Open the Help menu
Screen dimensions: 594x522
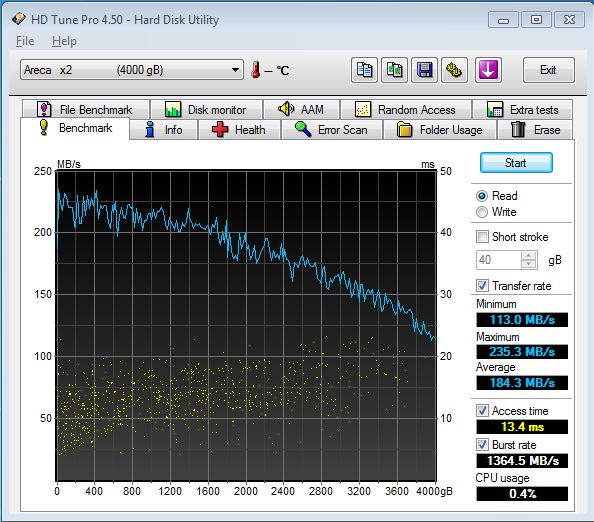pyautogui.click(x=64, y=41)
